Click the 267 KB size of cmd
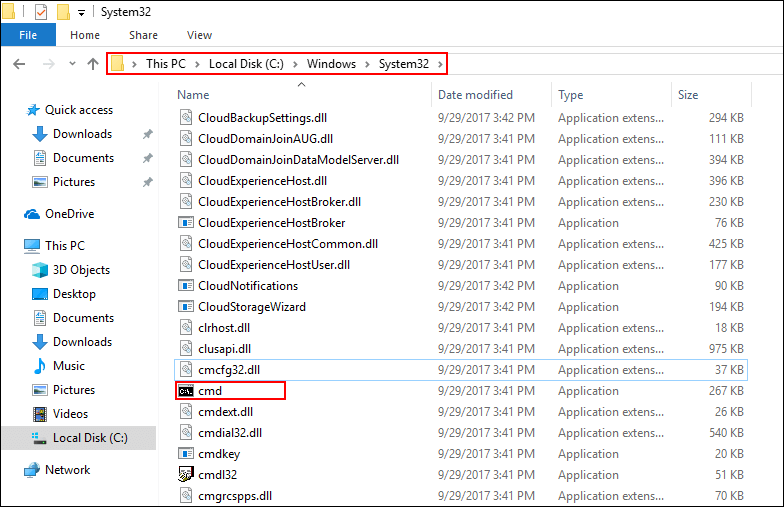The image size is (784, 507). click(726, 391)
